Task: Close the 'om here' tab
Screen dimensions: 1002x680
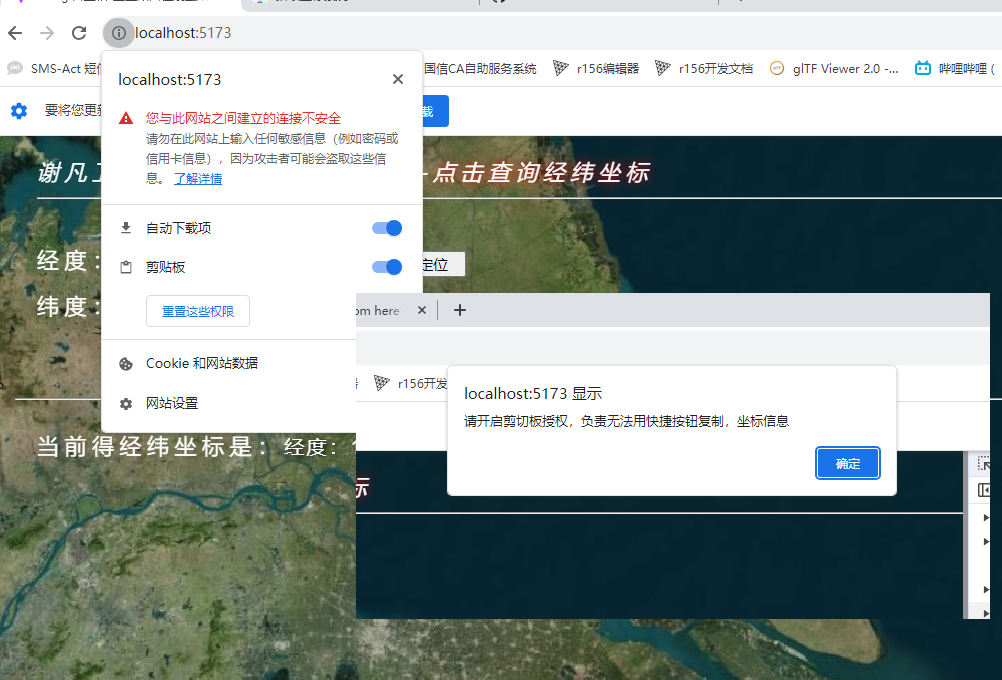Action: (x=422, y=310)
